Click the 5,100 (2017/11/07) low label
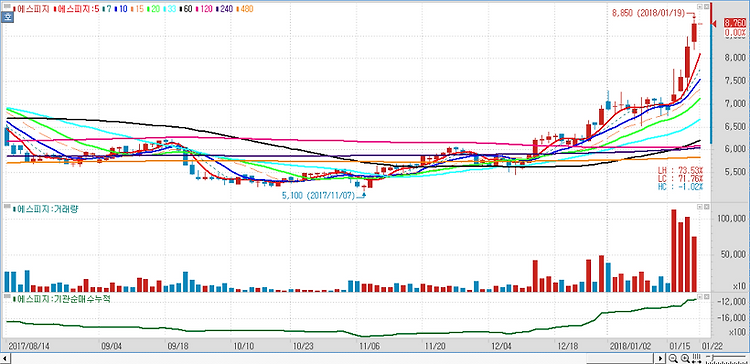Screen dimensions: 750x364 (x=320, y=195)
